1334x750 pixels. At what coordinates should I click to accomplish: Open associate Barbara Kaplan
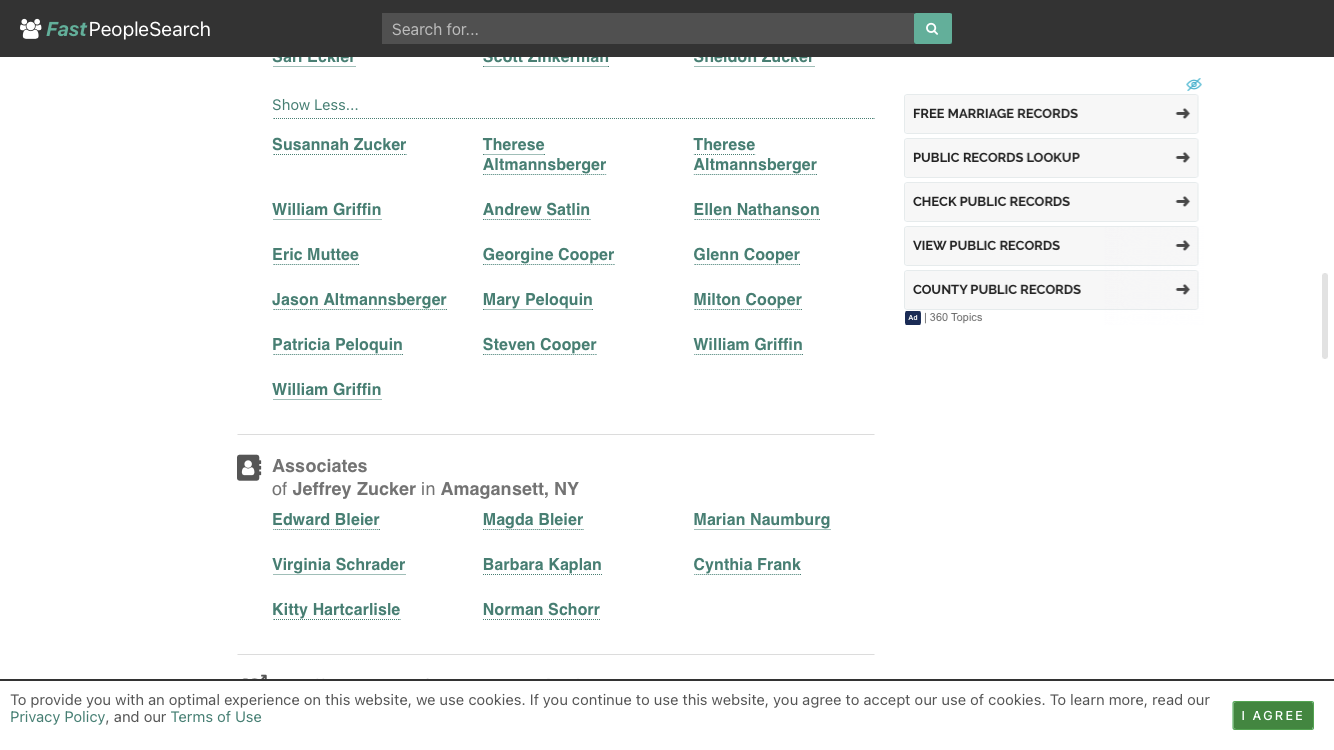[542, 564]
